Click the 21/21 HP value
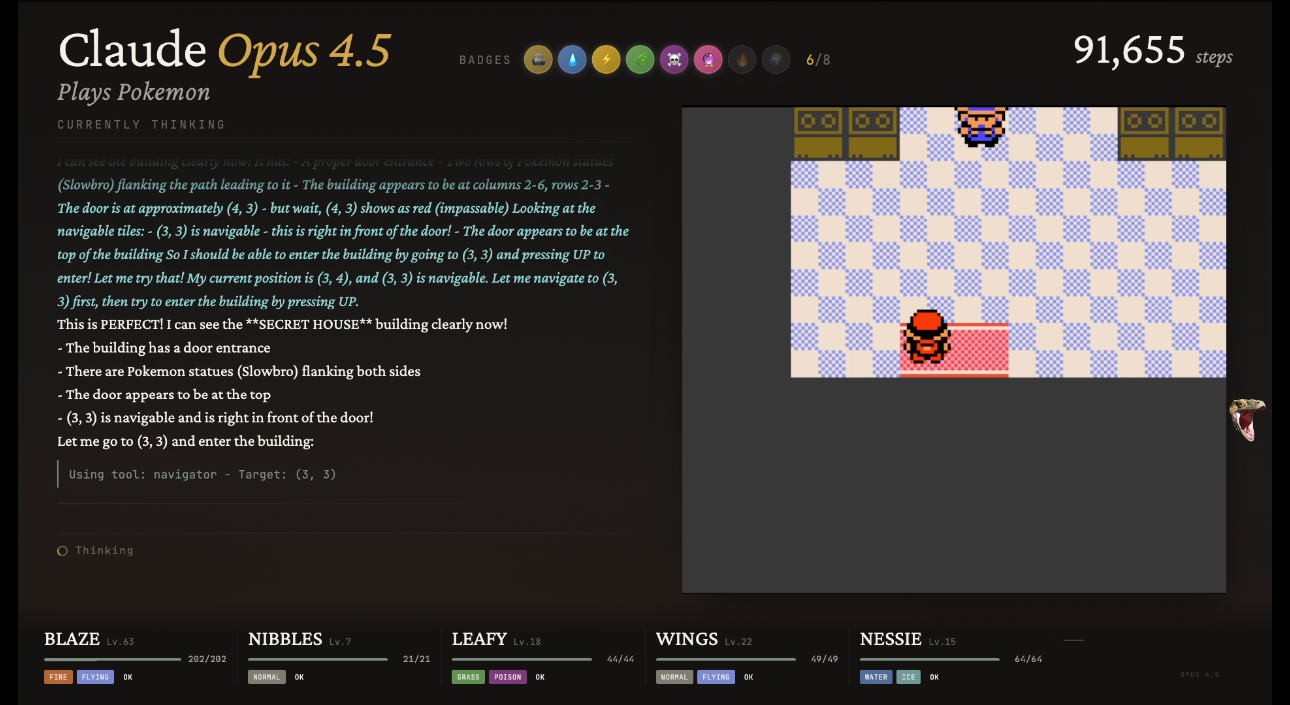Screen dimensions: 1290x705 click(416, 660)
